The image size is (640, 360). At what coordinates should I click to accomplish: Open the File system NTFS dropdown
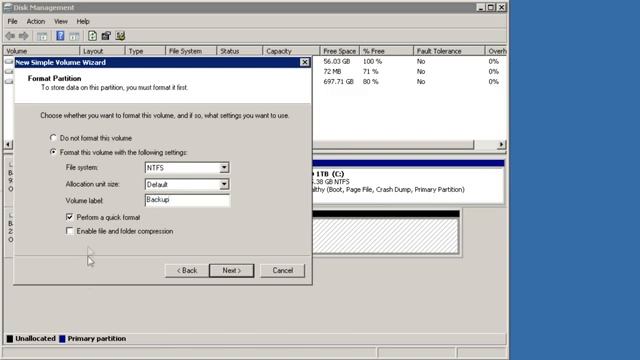pyautogui.click(x=224, y=168)
